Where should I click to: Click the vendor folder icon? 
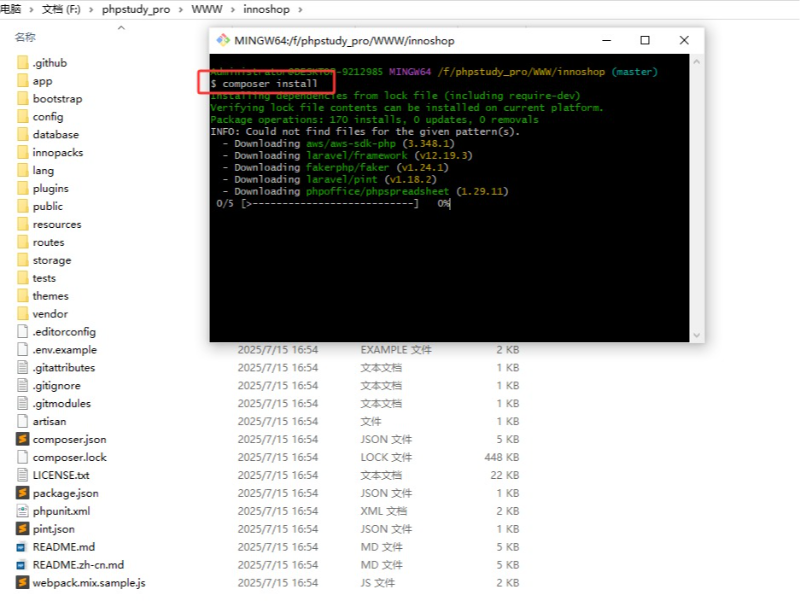[22, 313]
